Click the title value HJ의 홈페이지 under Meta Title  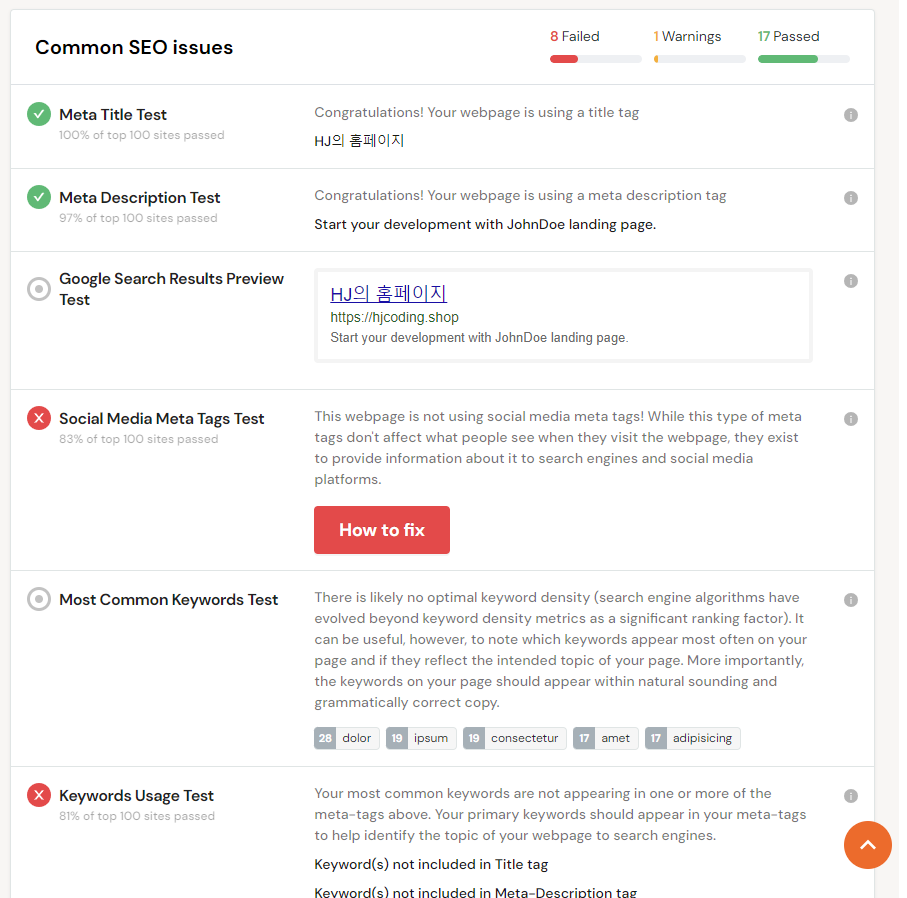(x=359, y=141)
